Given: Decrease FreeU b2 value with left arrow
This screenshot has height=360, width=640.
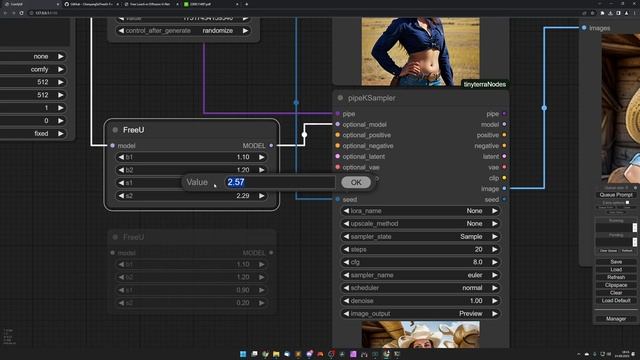Looking at the screenshot, I should pyautogui.click(x=121, y=170).
